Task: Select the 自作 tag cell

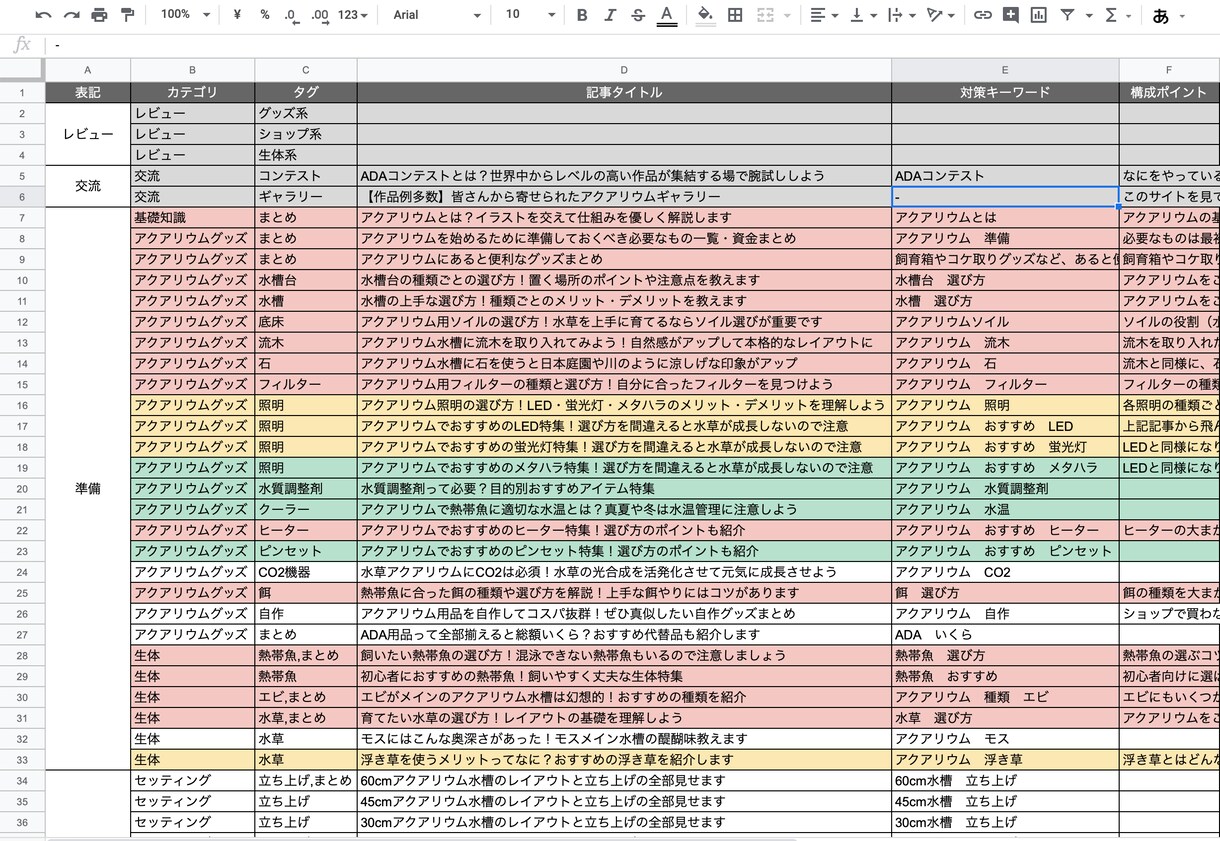Action: pyautogui.click(x=305, y=613)
